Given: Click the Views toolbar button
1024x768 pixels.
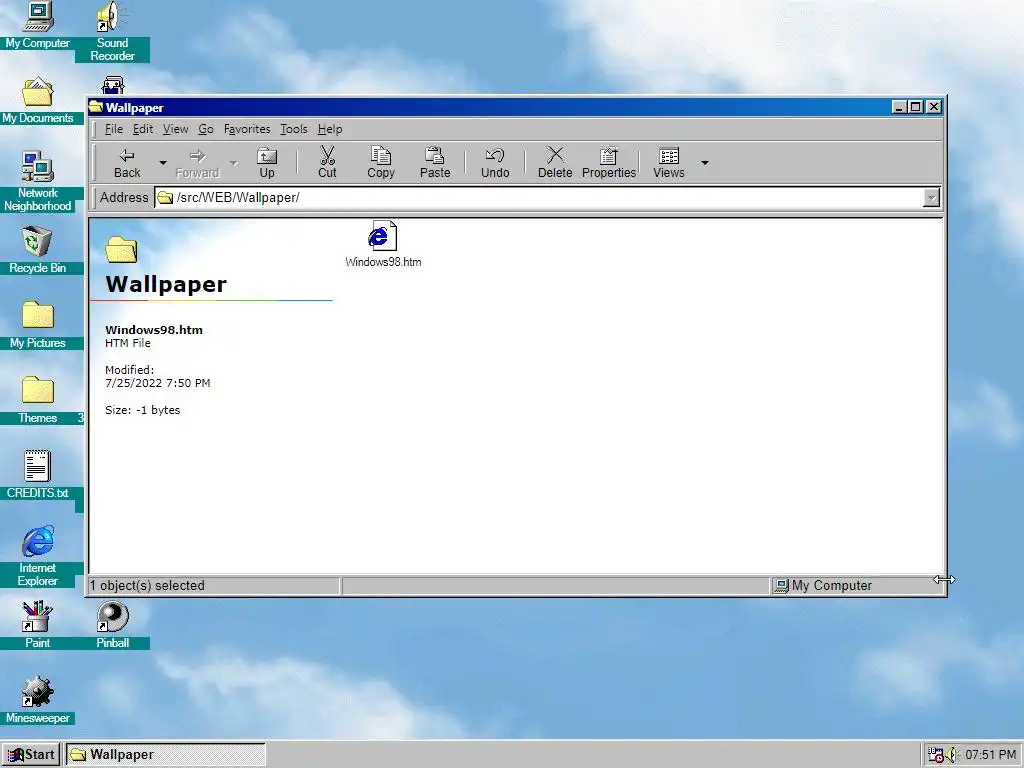Looking at the screenshot, I should click(x=669, y=163).
